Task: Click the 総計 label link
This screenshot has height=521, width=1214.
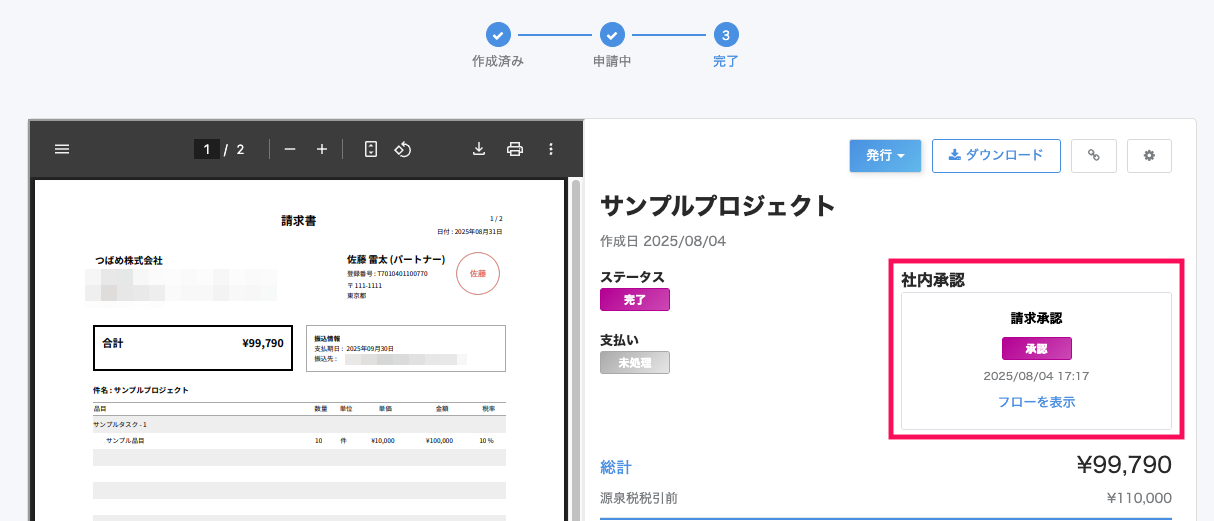Action: 616,467
